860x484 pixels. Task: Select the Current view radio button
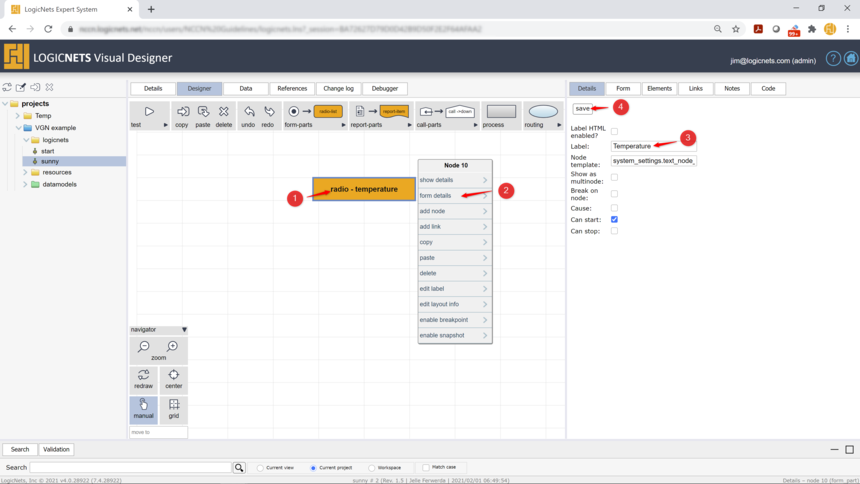click(260, 468)
